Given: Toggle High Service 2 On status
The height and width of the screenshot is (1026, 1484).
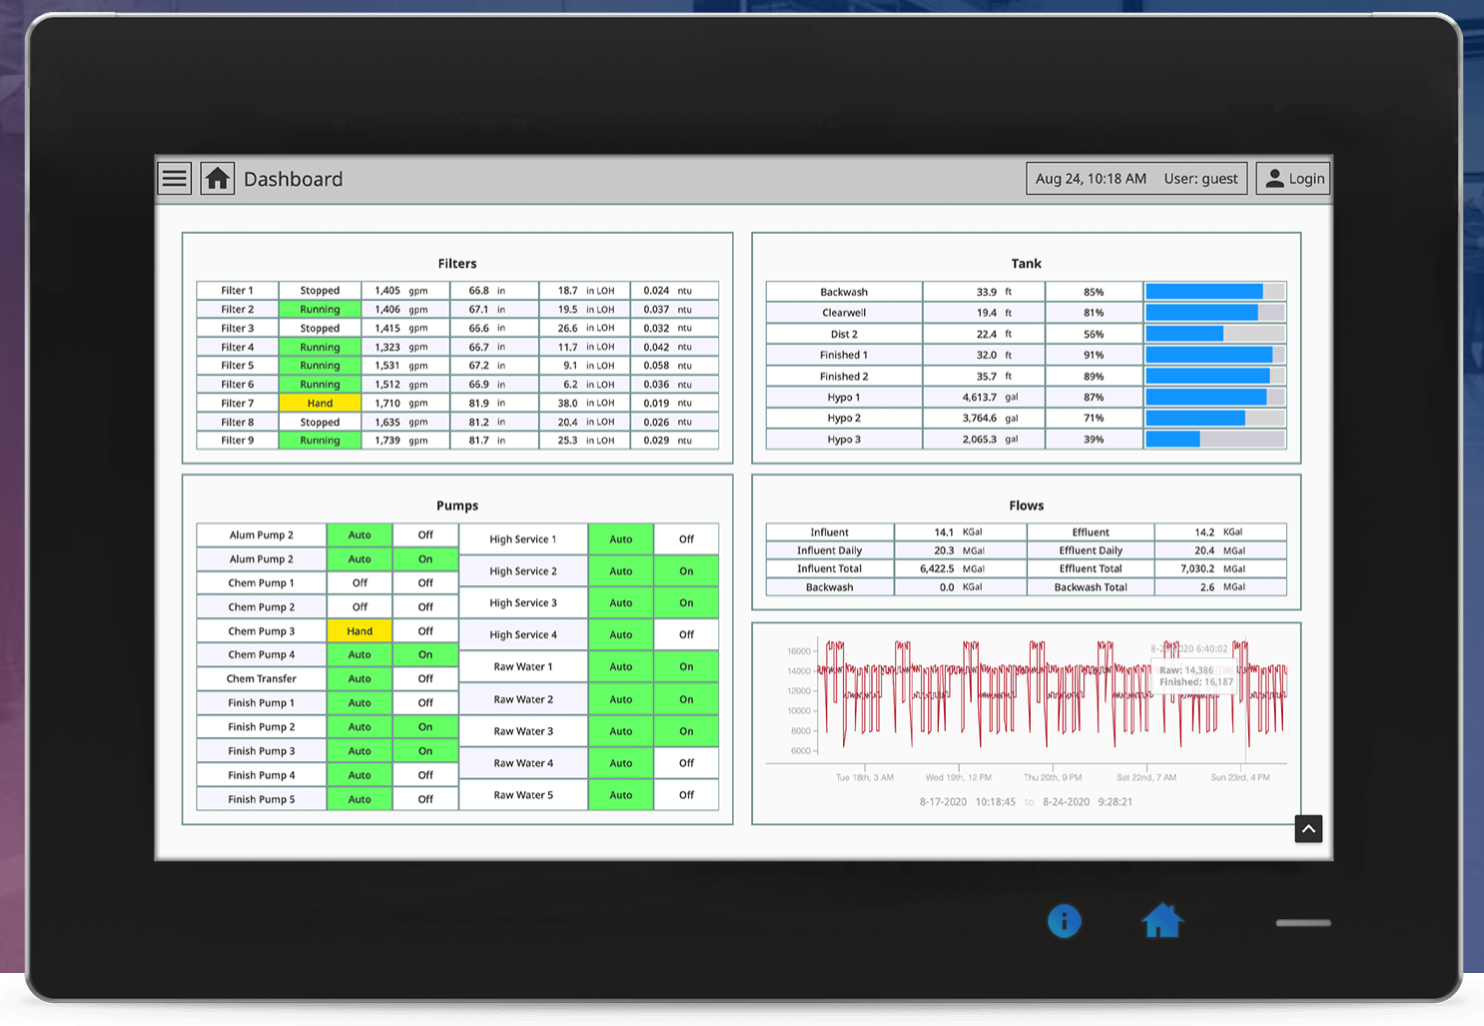Looking at the screenshot, I should 686,570.
